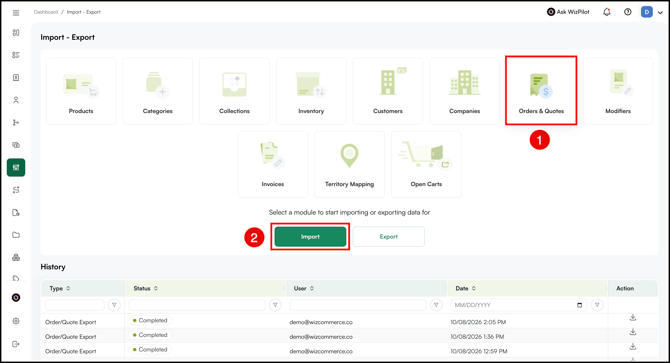Click Completed status of the 2:05 PM row

click(x=150, y=320)
